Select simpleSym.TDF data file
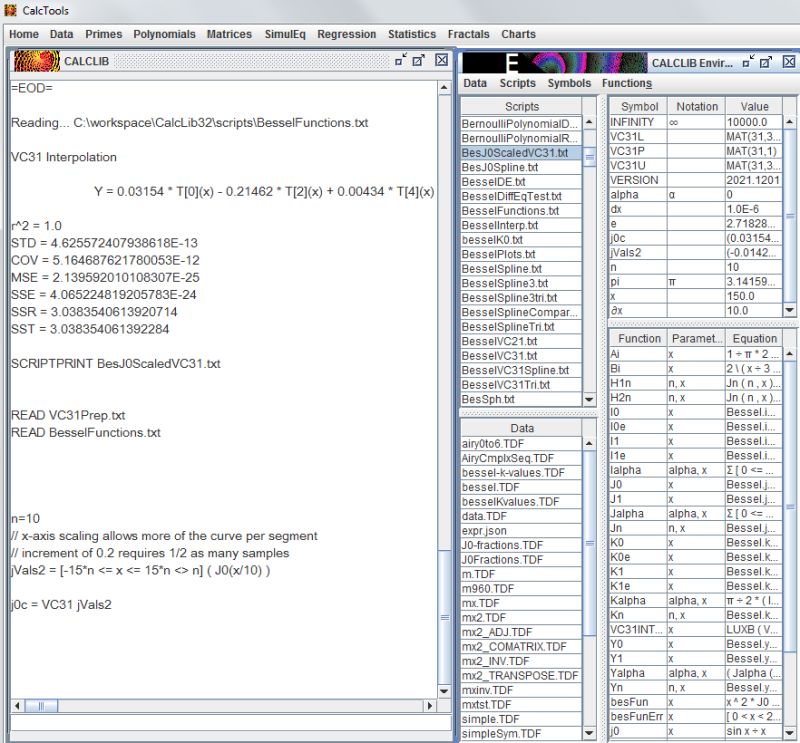This screenshot has height=743, width=800. [x=521, y=733]
